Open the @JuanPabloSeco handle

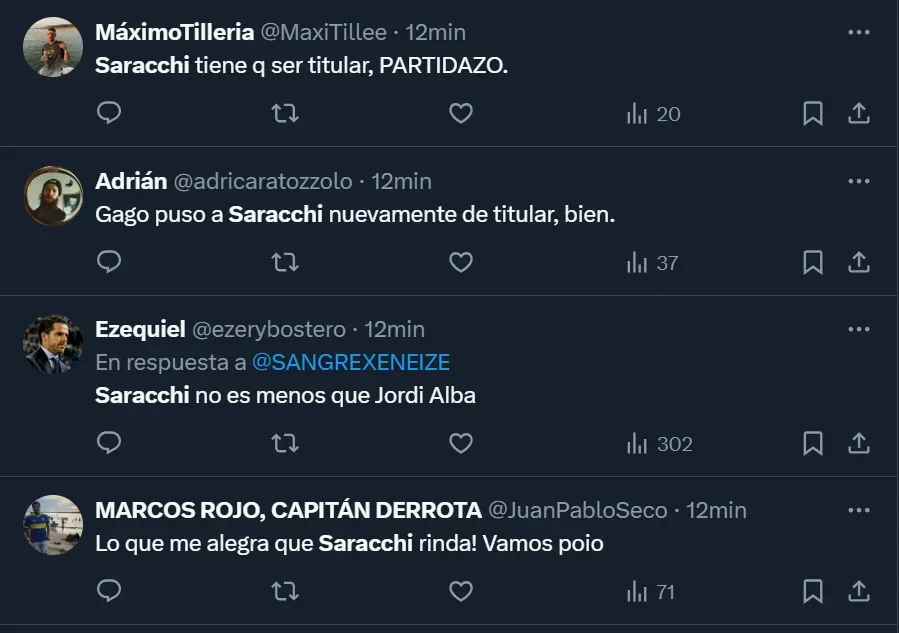pyautogui.click(x=577, y=510)
